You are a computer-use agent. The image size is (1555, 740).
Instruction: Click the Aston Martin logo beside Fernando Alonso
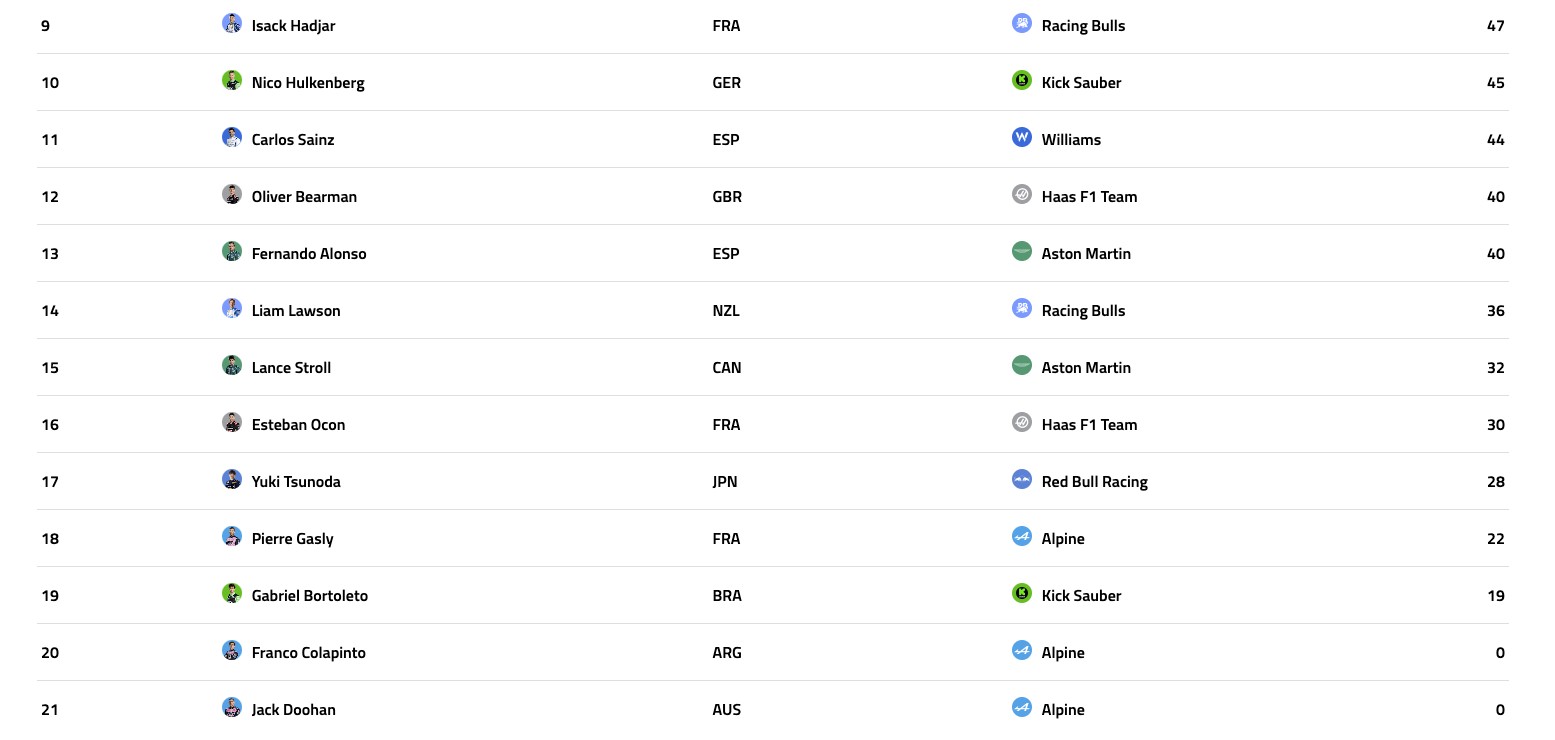tap(1021, 252)
